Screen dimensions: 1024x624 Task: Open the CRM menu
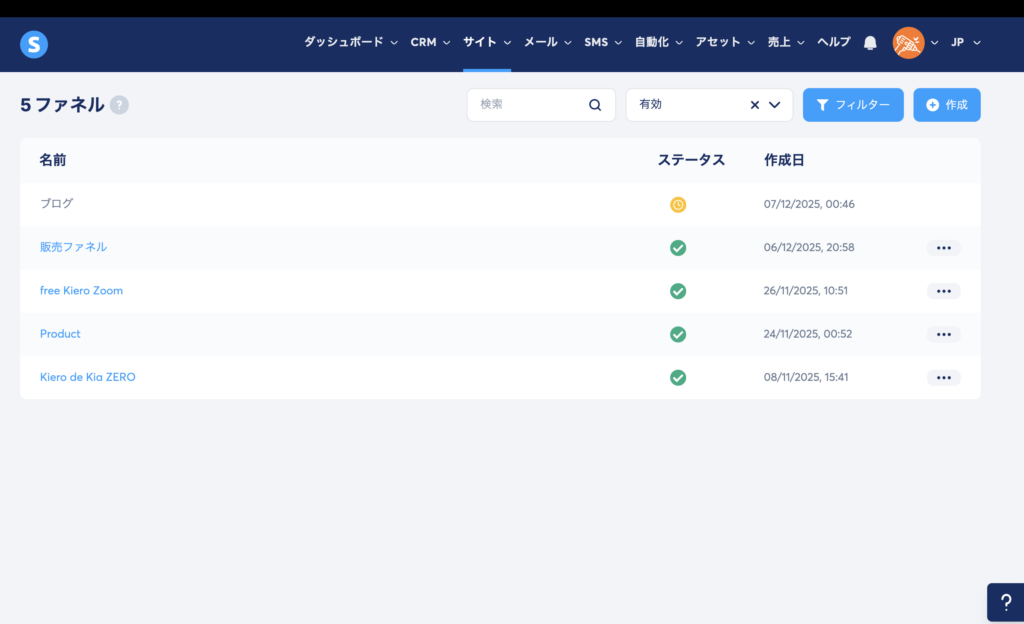(x=430, y=43)
